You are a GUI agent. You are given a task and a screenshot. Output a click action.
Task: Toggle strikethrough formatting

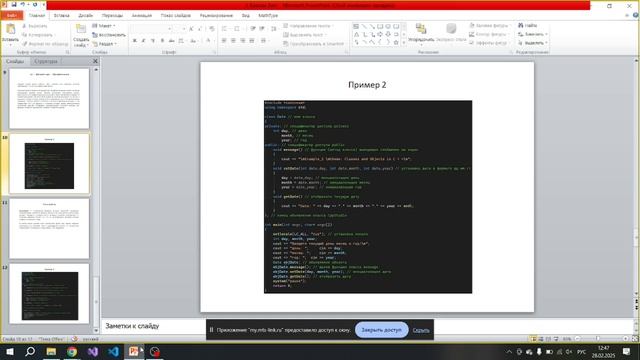tap(171, 40)
